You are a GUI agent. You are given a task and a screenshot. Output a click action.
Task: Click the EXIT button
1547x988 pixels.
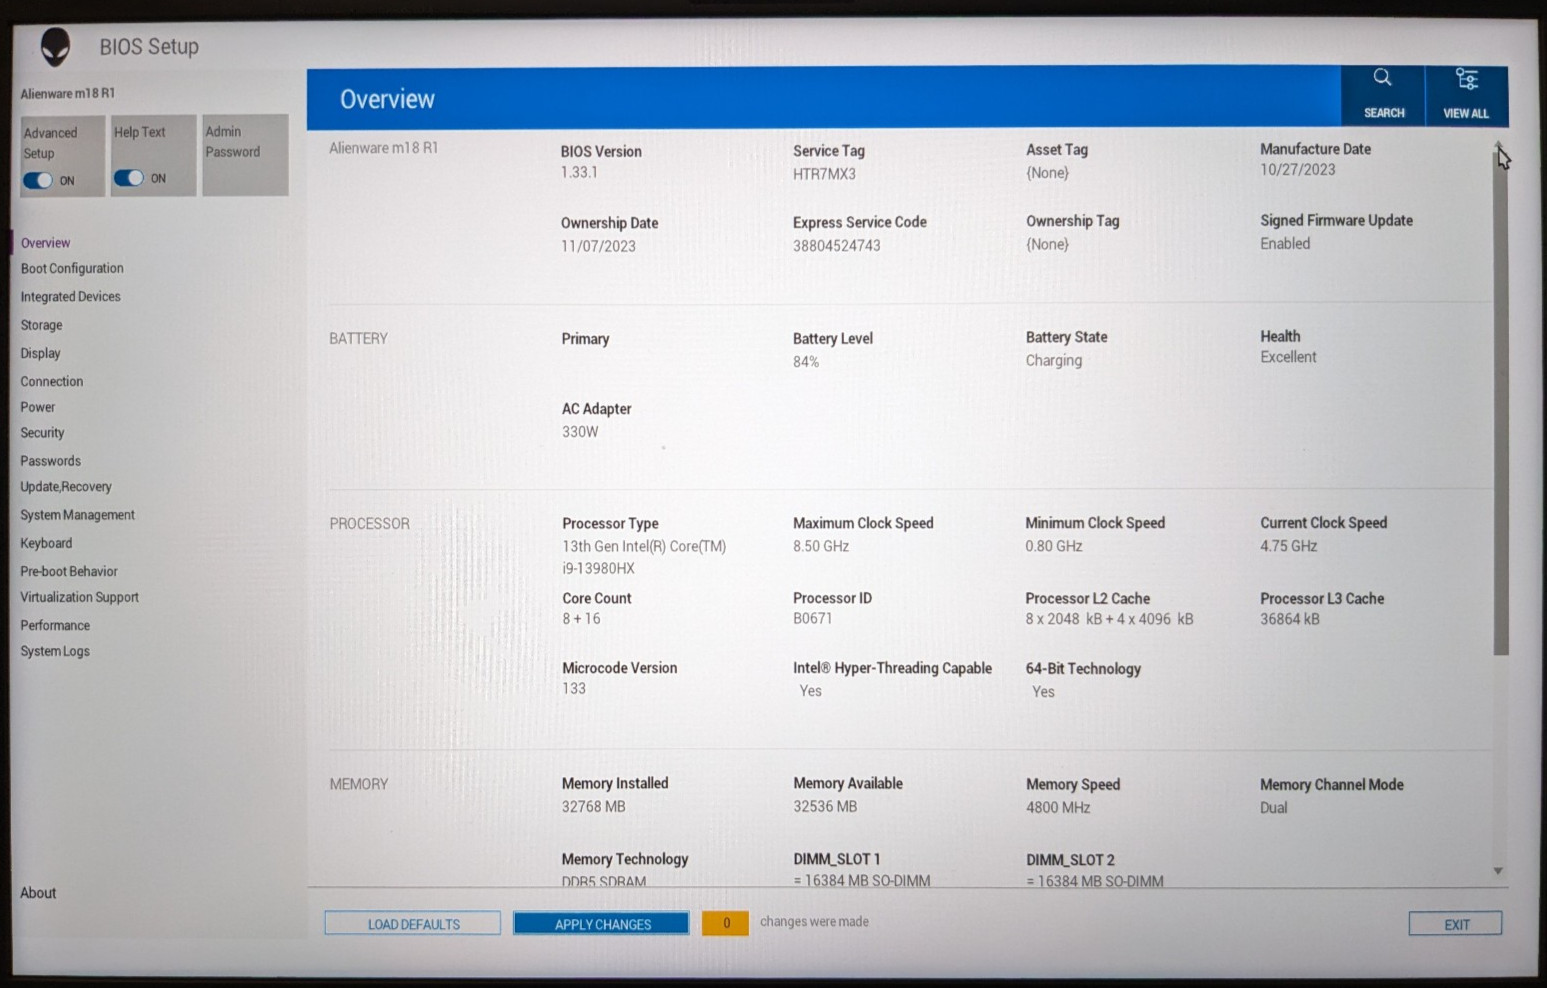(1456, 924)
